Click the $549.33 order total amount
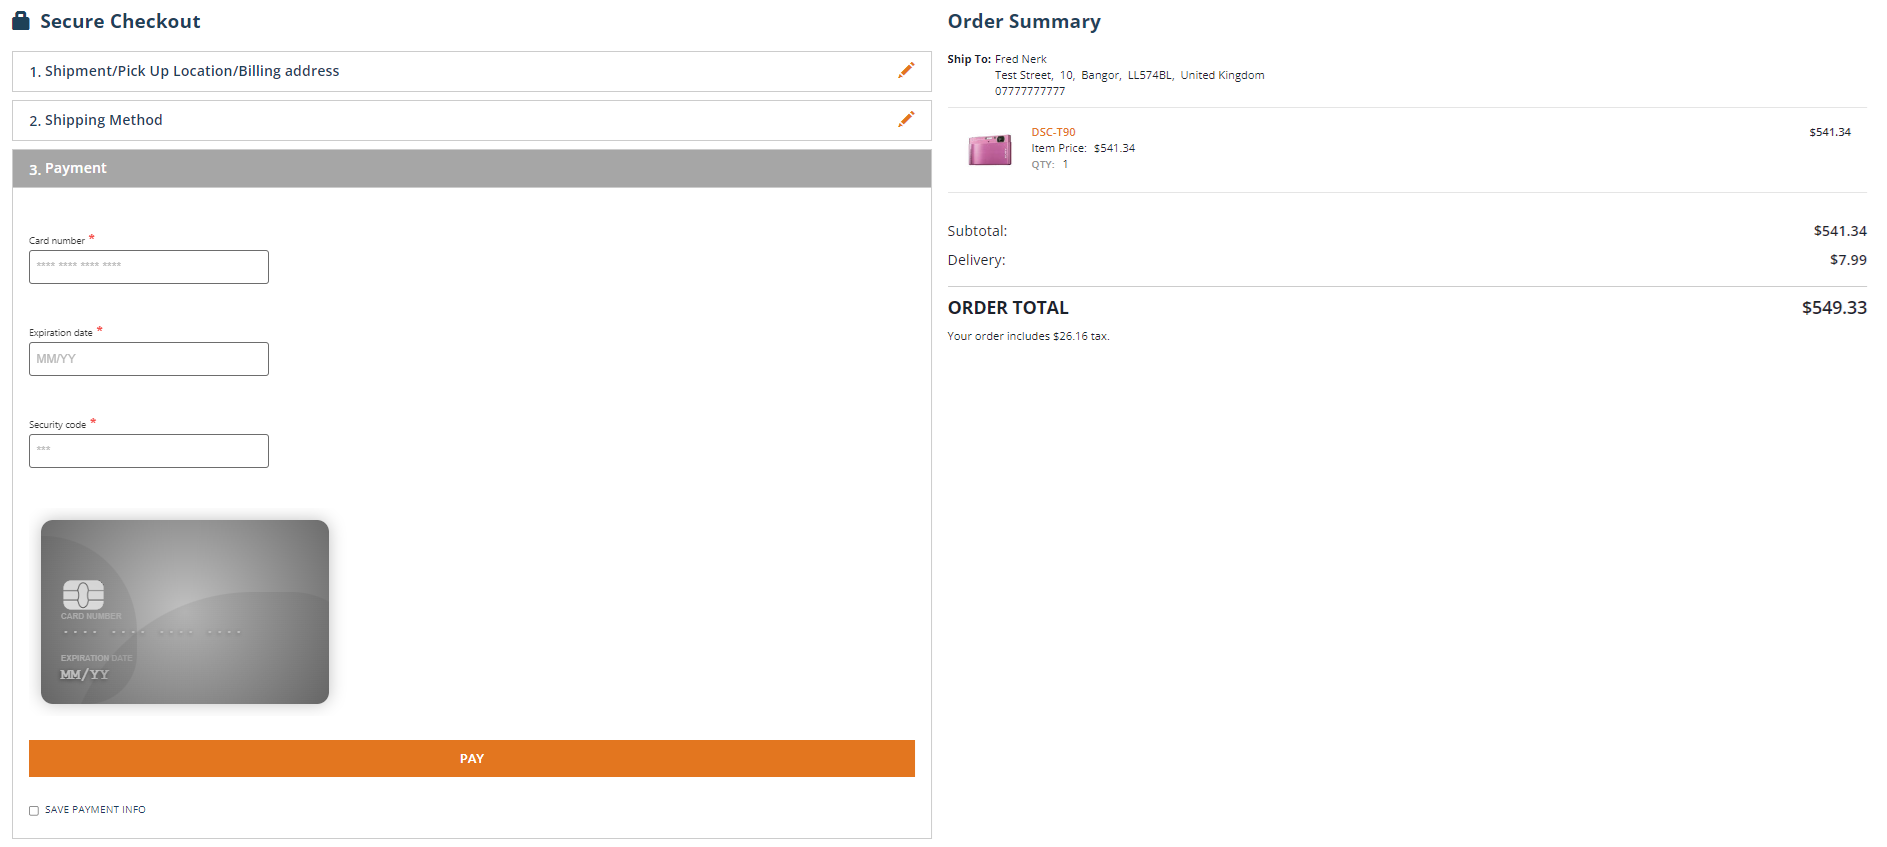Screen dimensions: 1887x847 [x=1833, y=308]
